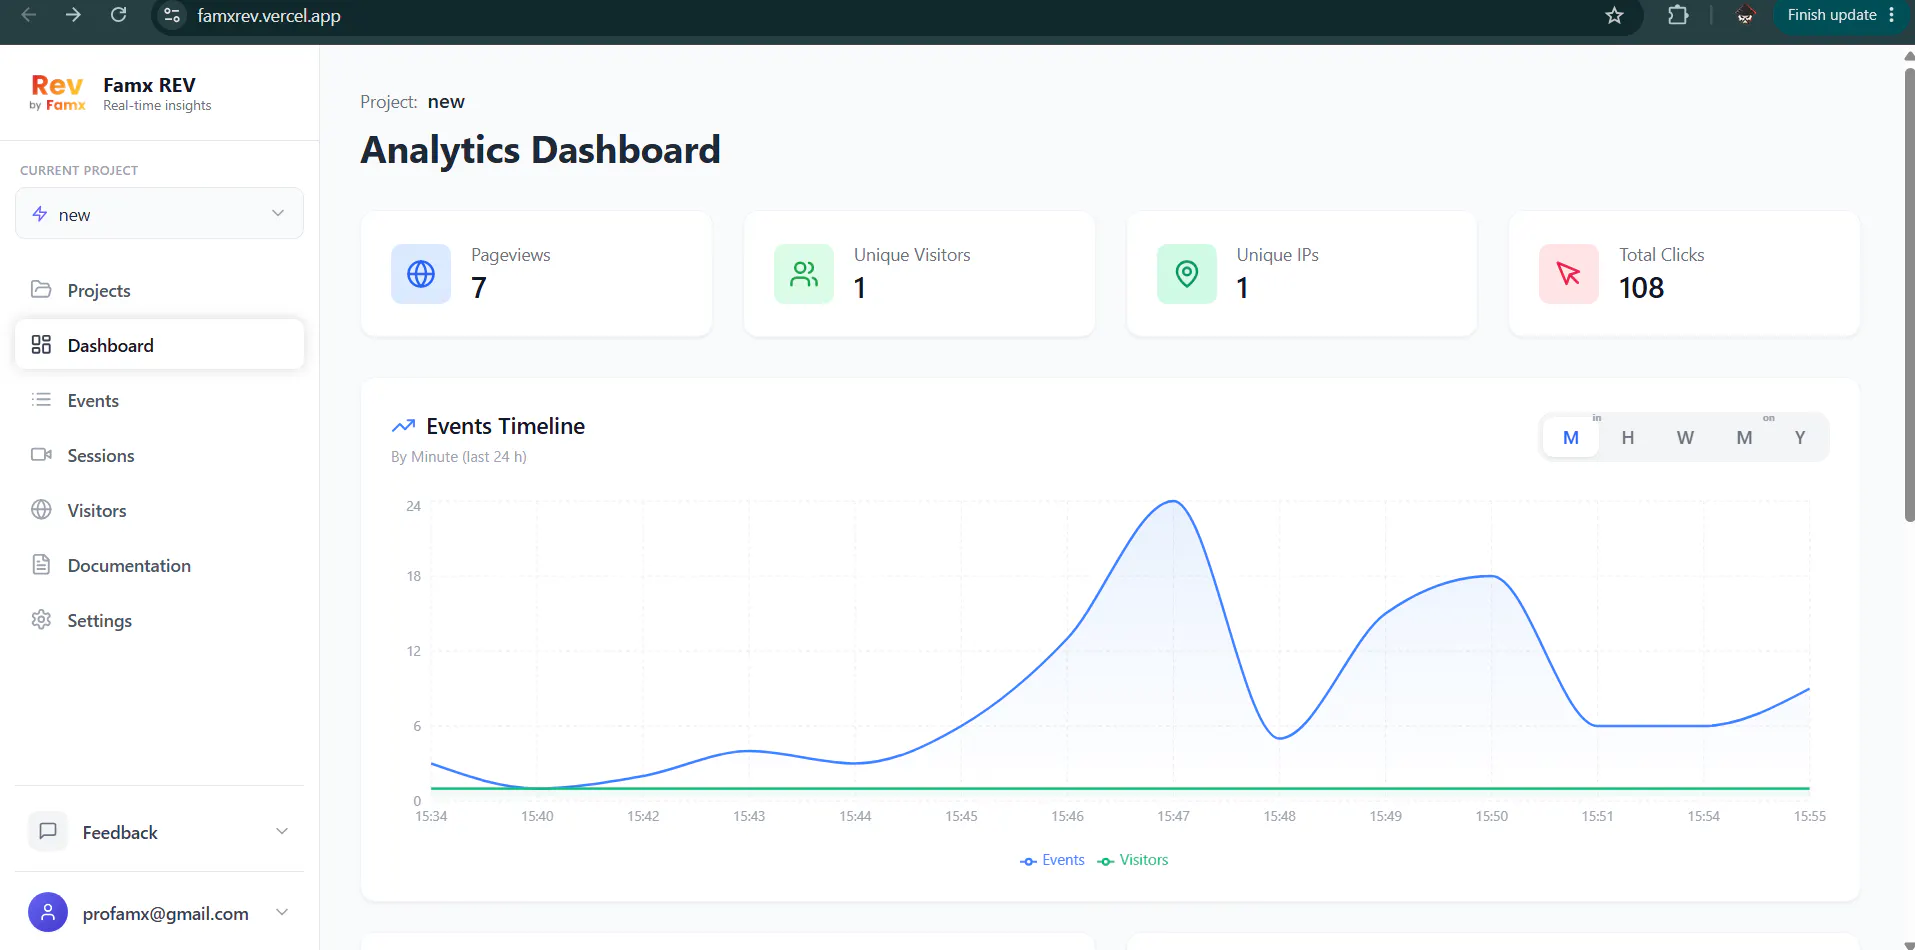The height and width of the screenshot is (950, 1915).
Task: Click the page vertical scrollbar thumb
Action: point(1909,295)
